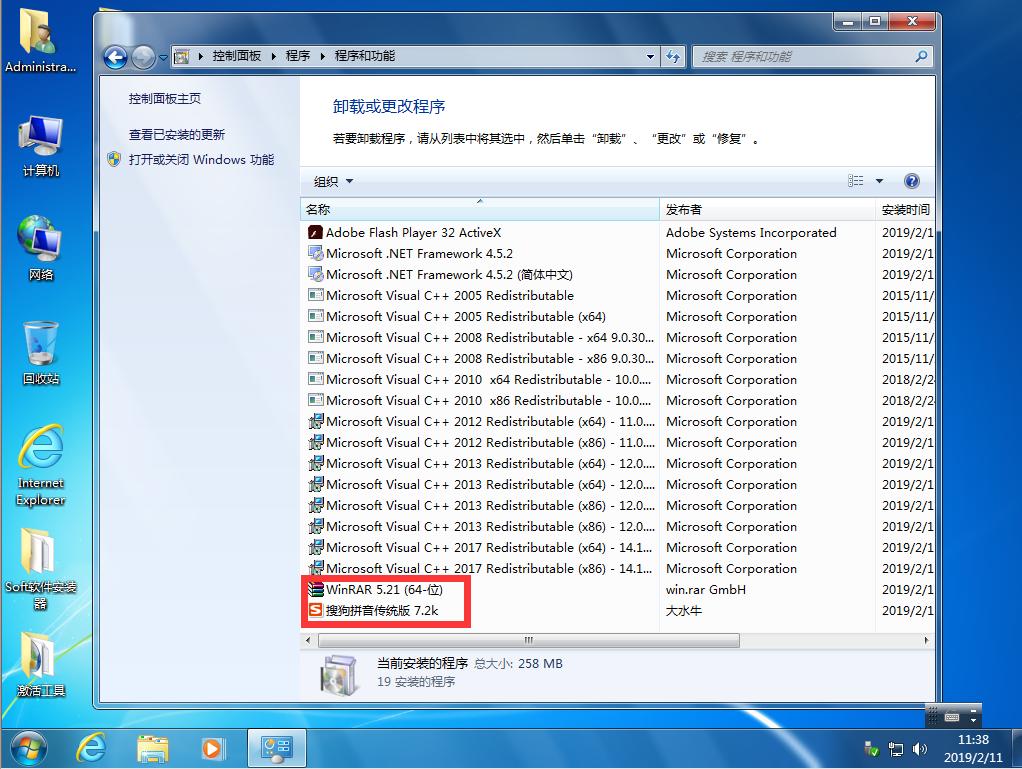Select Microsoft Visual C++ 2005 Redistributable (x64)
The image size is (1022, 769).
(x=618, y=317)
